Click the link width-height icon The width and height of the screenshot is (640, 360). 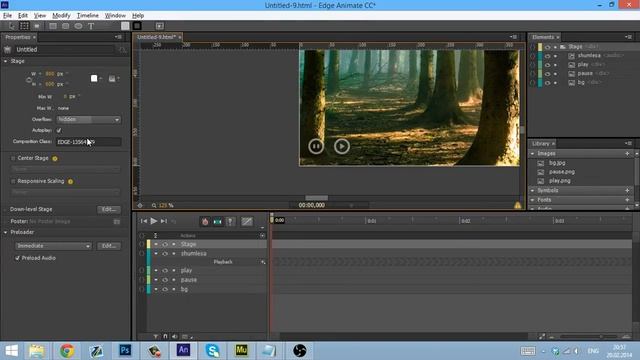point(29,79)
